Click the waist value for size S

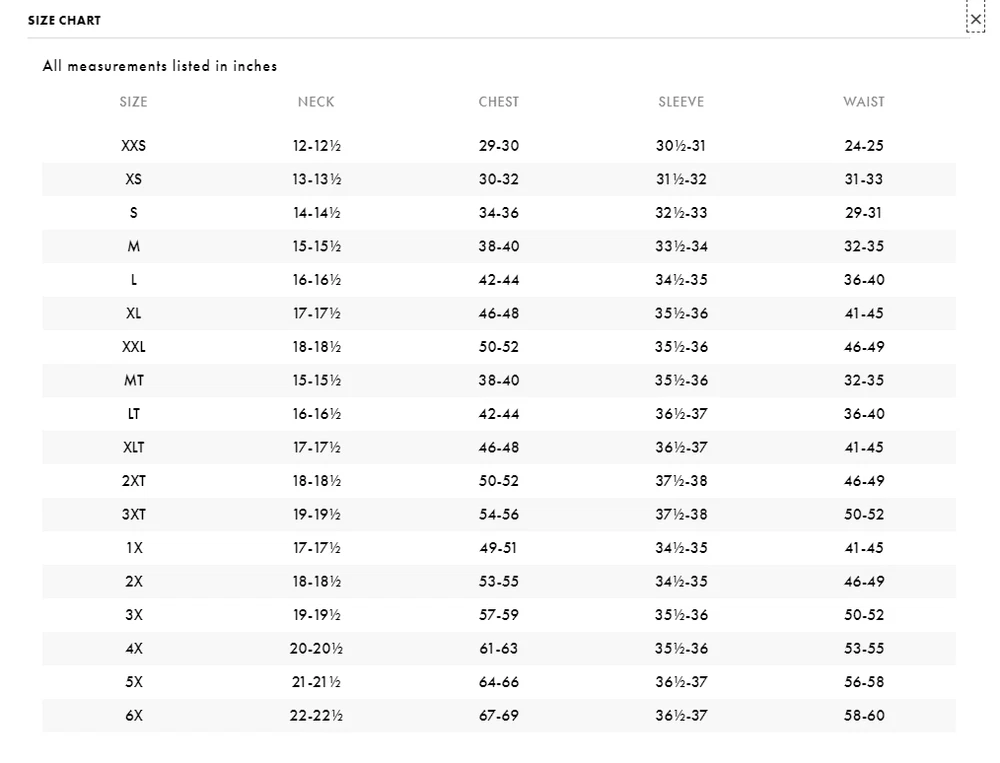[864, 213]
